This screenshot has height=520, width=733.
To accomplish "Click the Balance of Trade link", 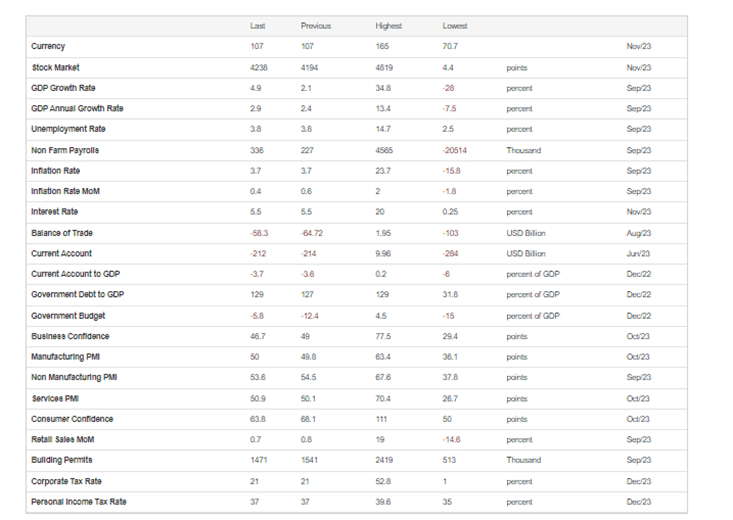I will (x=62, y=233).
